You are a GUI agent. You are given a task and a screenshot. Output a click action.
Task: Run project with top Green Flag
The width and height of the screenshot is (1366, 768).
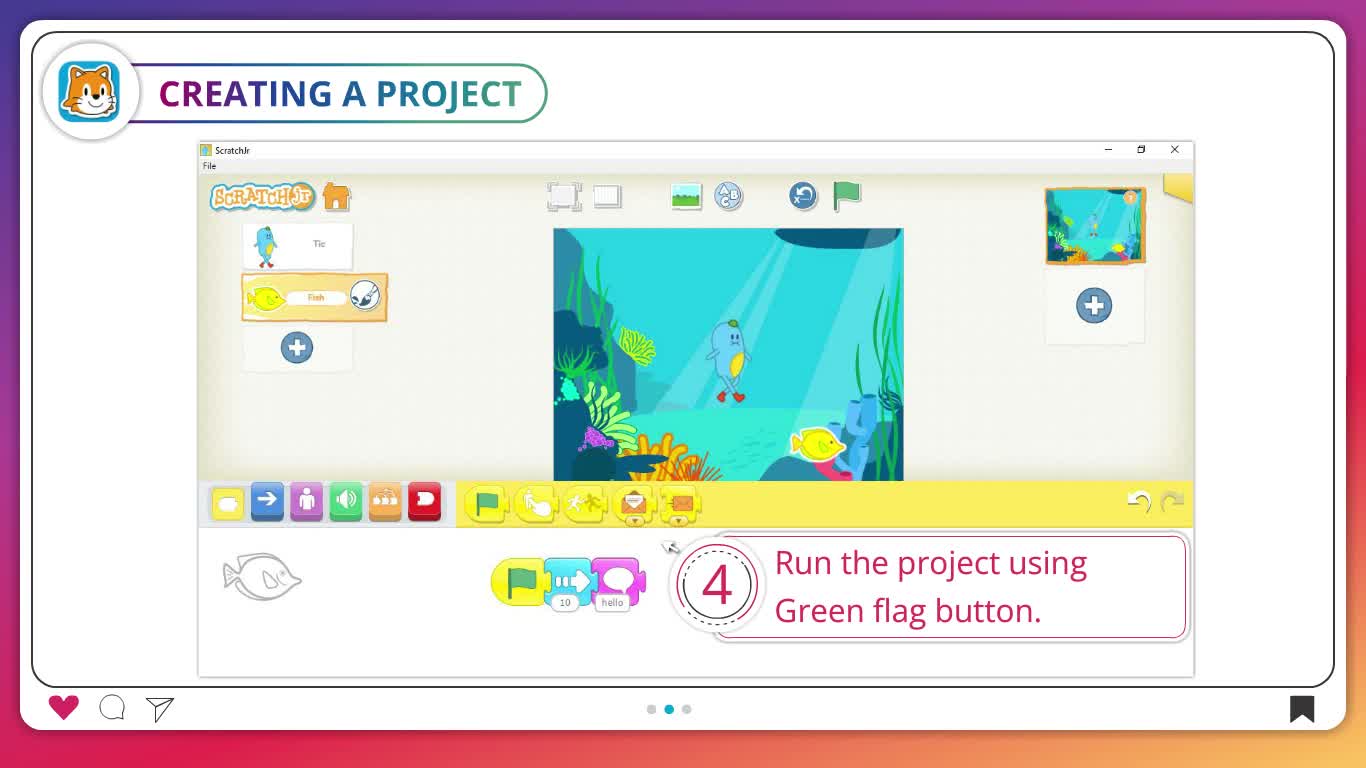(847, 195)
